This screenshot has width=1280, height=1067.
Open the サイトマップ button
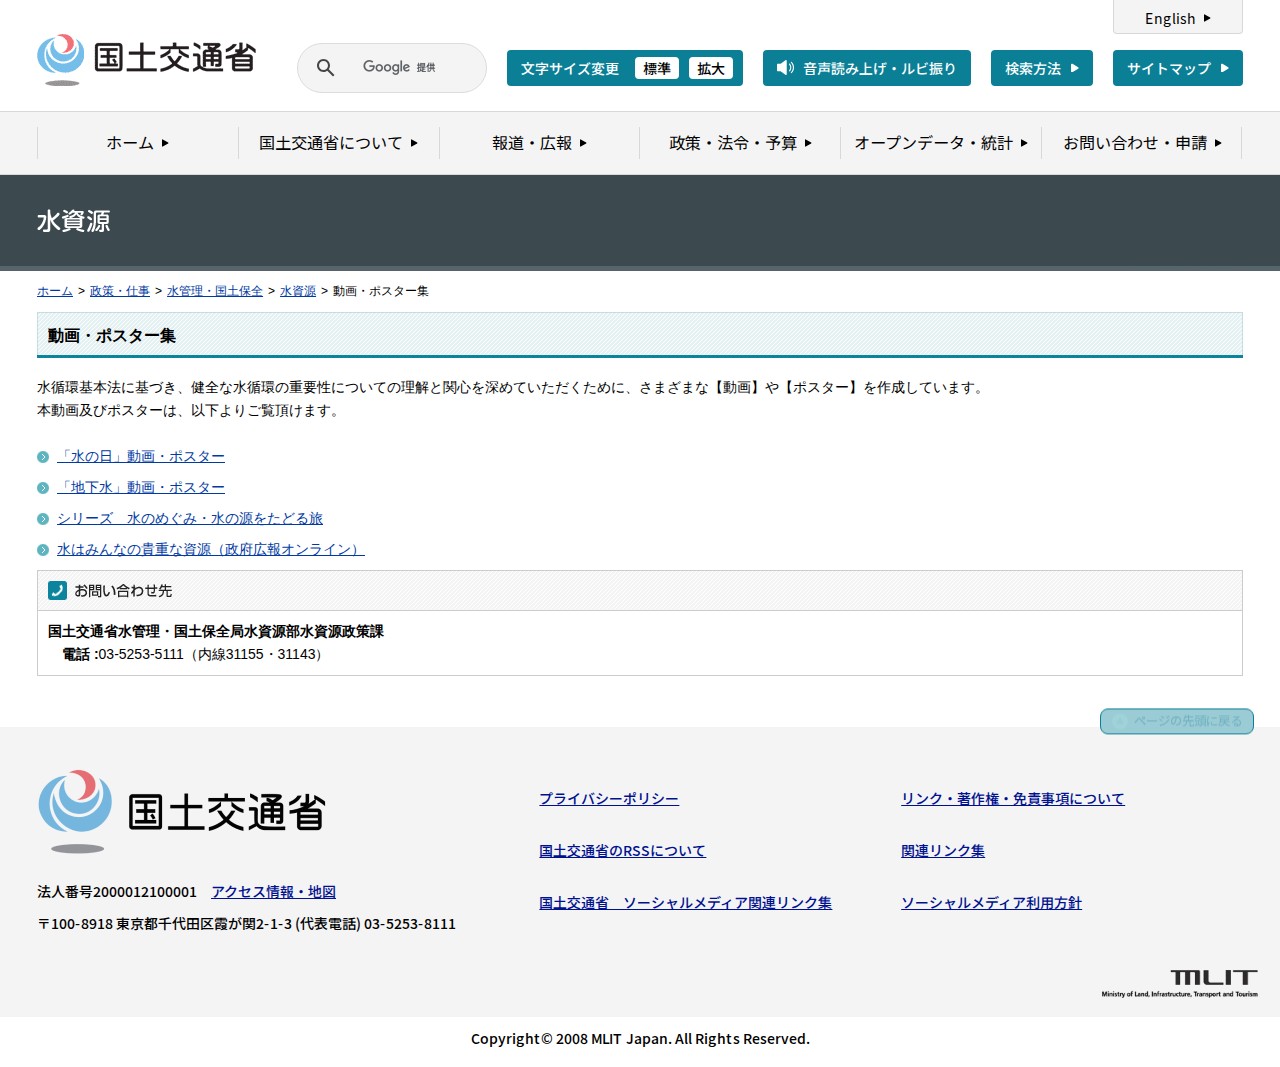pyautogui.click(x=1177, y=68)
